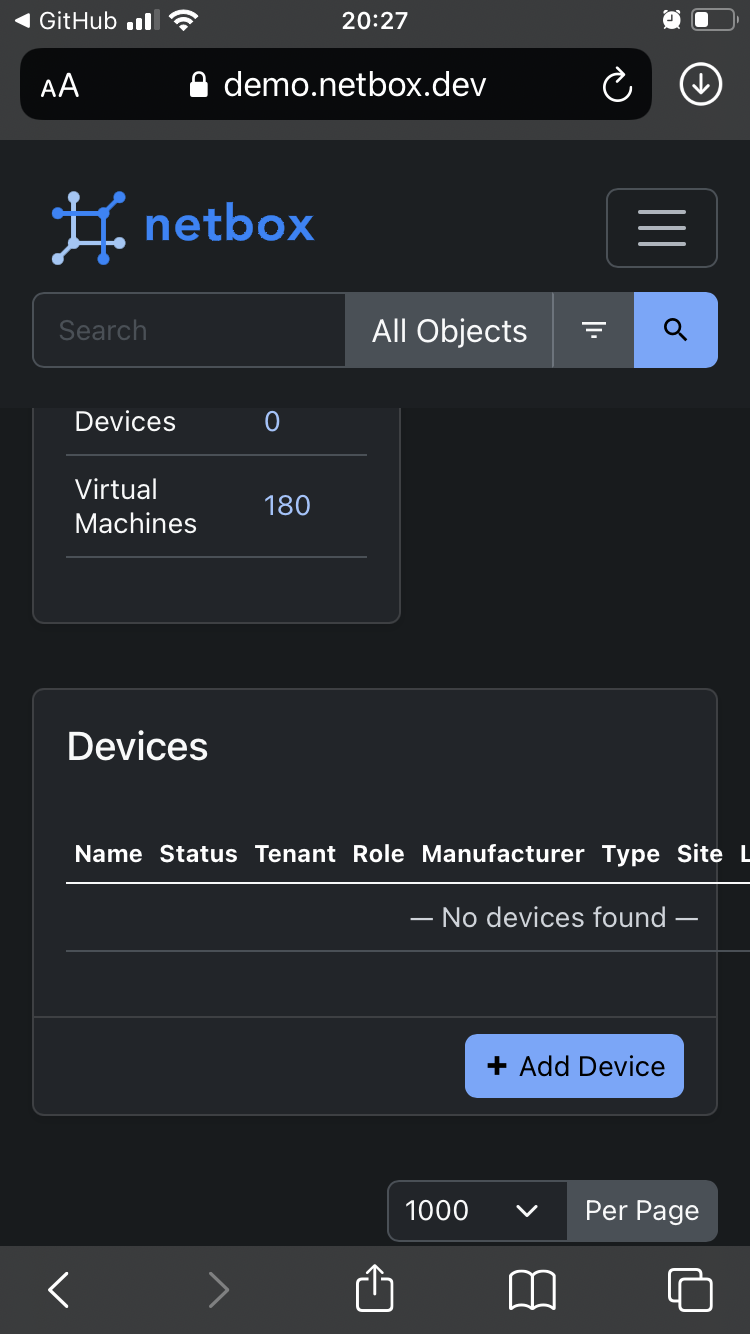The image size is (750, 1334).
Task: Open the Devices count showing zero
Action: [271, 421]
